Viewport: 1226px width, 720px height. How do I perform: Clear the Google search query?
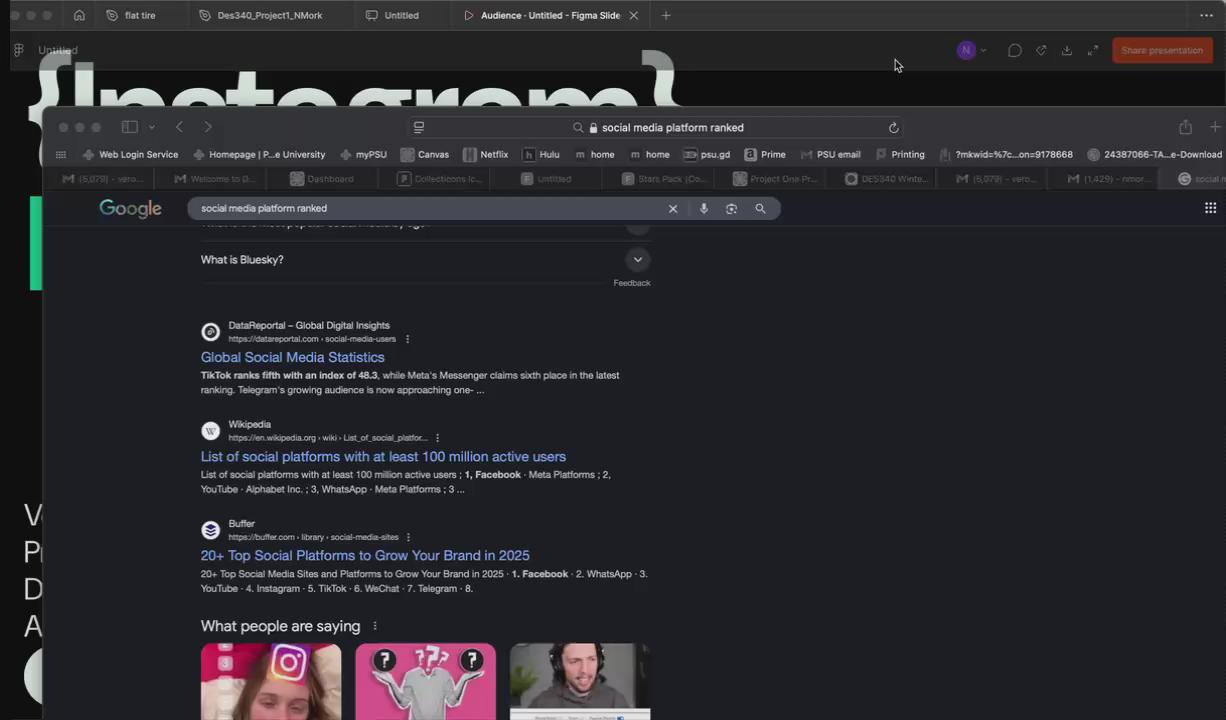673,208
